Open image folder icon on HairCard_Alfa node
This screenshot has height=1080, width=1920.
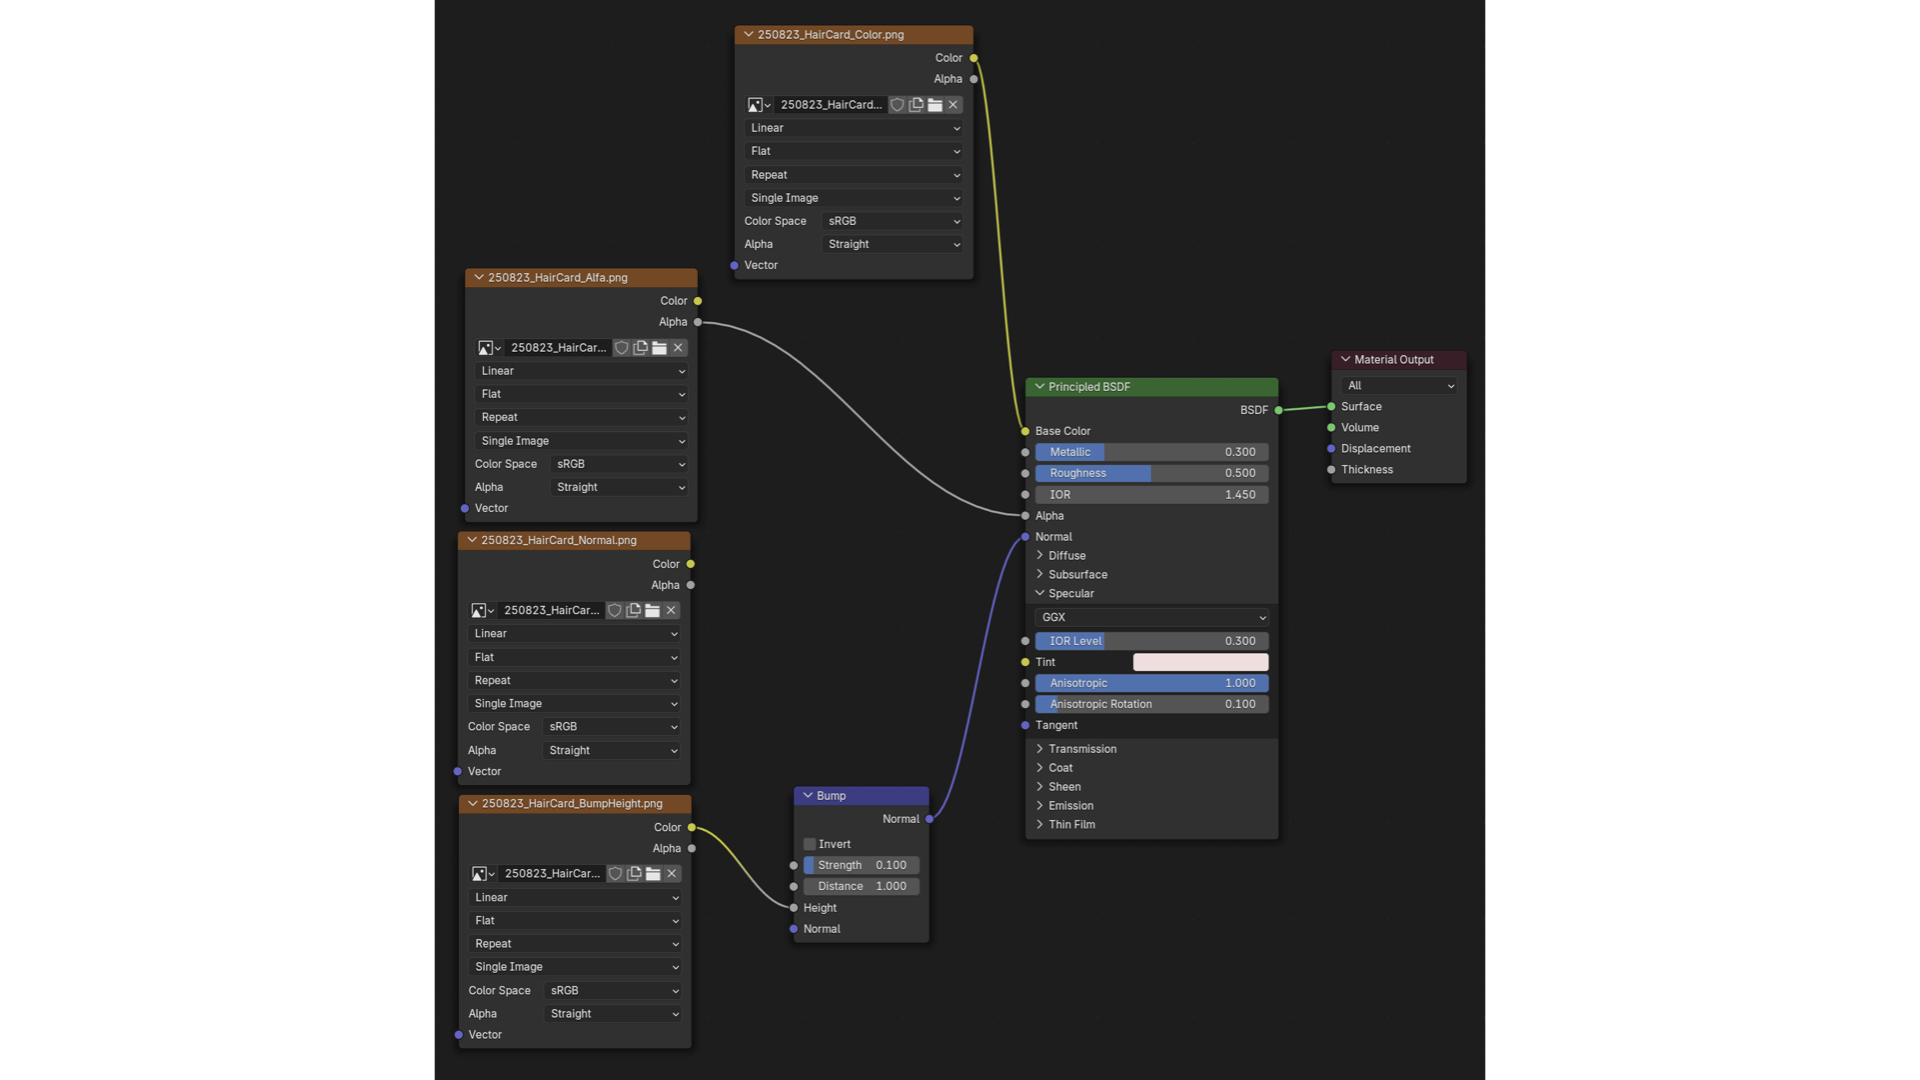point(659,348)
